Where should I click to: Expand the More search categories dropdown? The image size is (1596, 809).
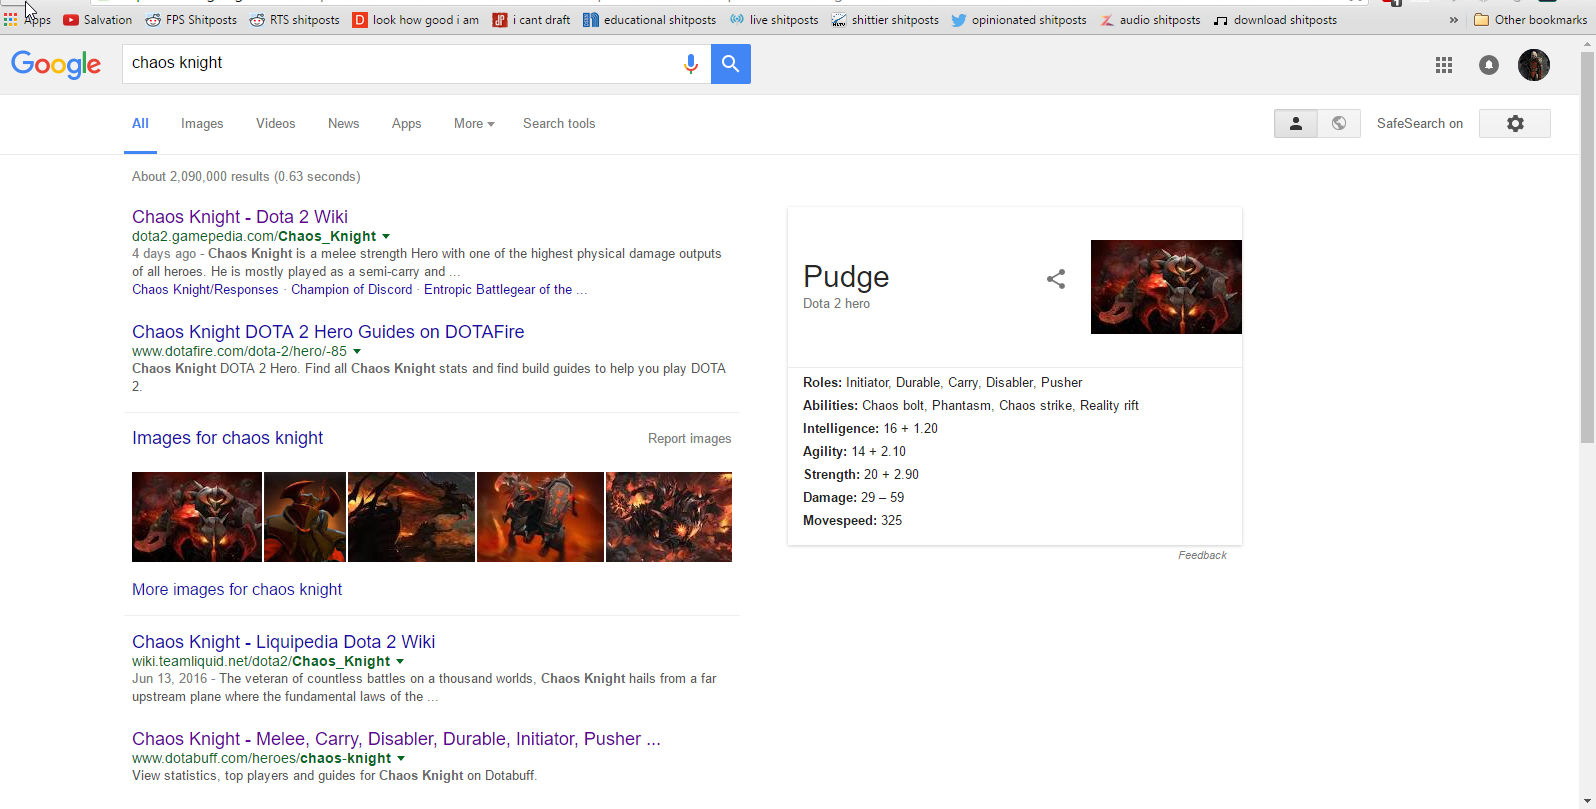(474, 124)
